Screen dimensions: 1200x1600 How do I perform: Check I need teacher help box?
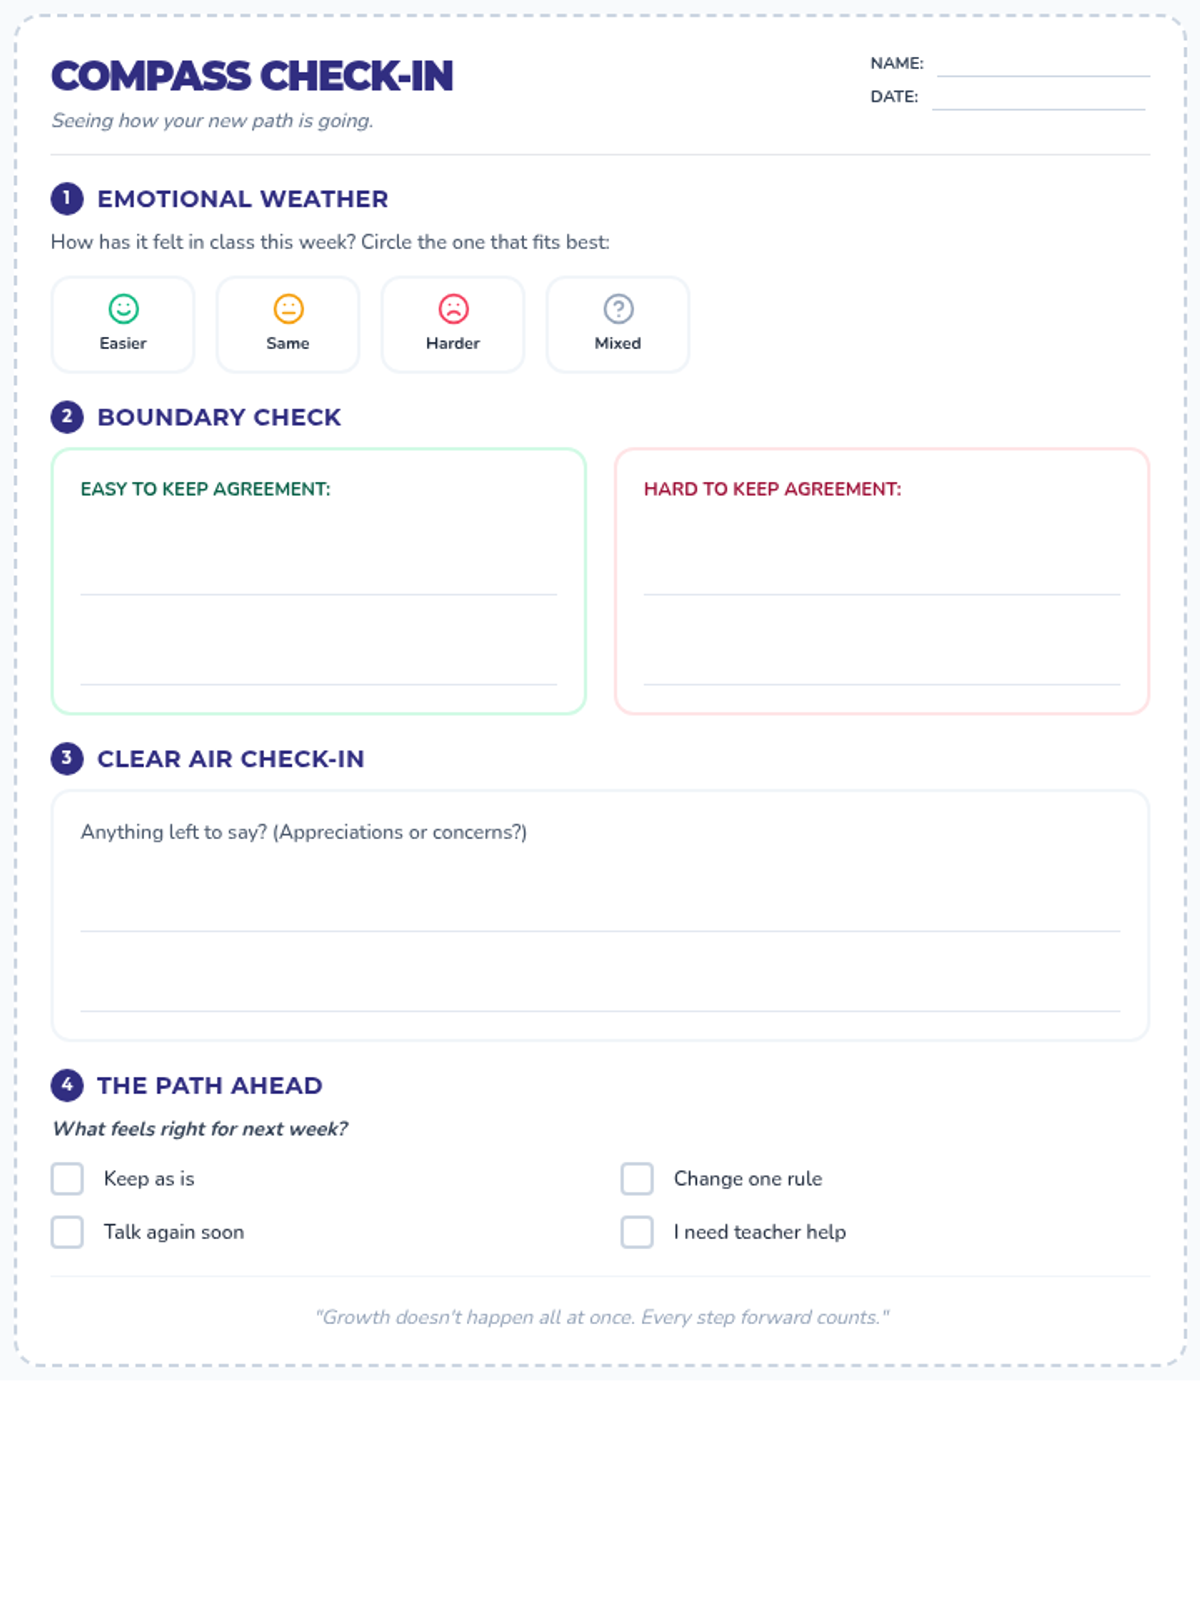(x=637, y=1231)
